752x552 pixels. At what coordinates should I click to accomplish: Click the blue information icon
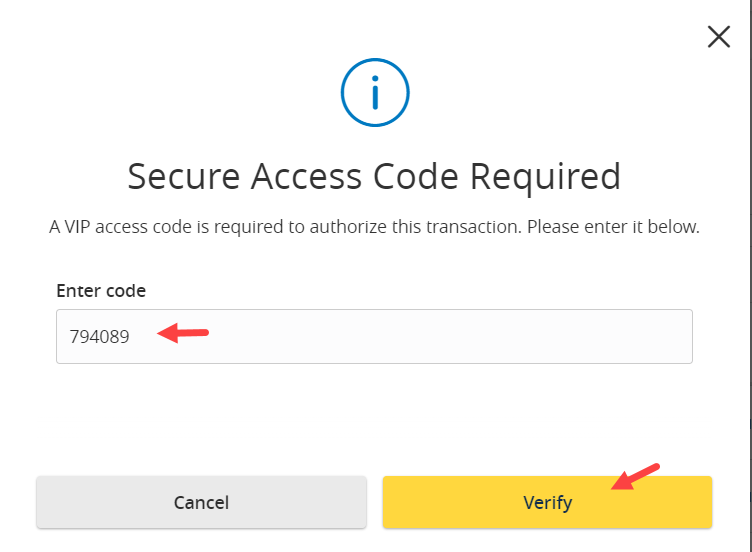pos(375,93)
